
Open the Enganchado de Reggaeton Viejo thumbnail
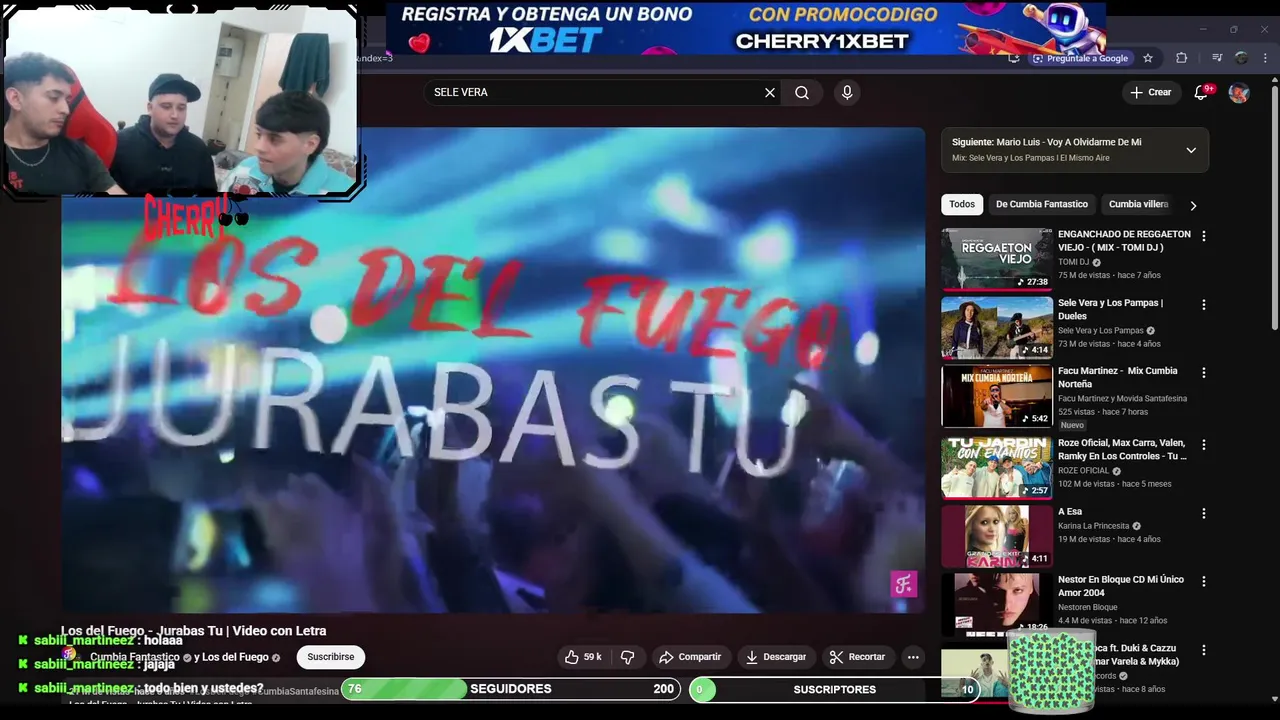point(997,259)
